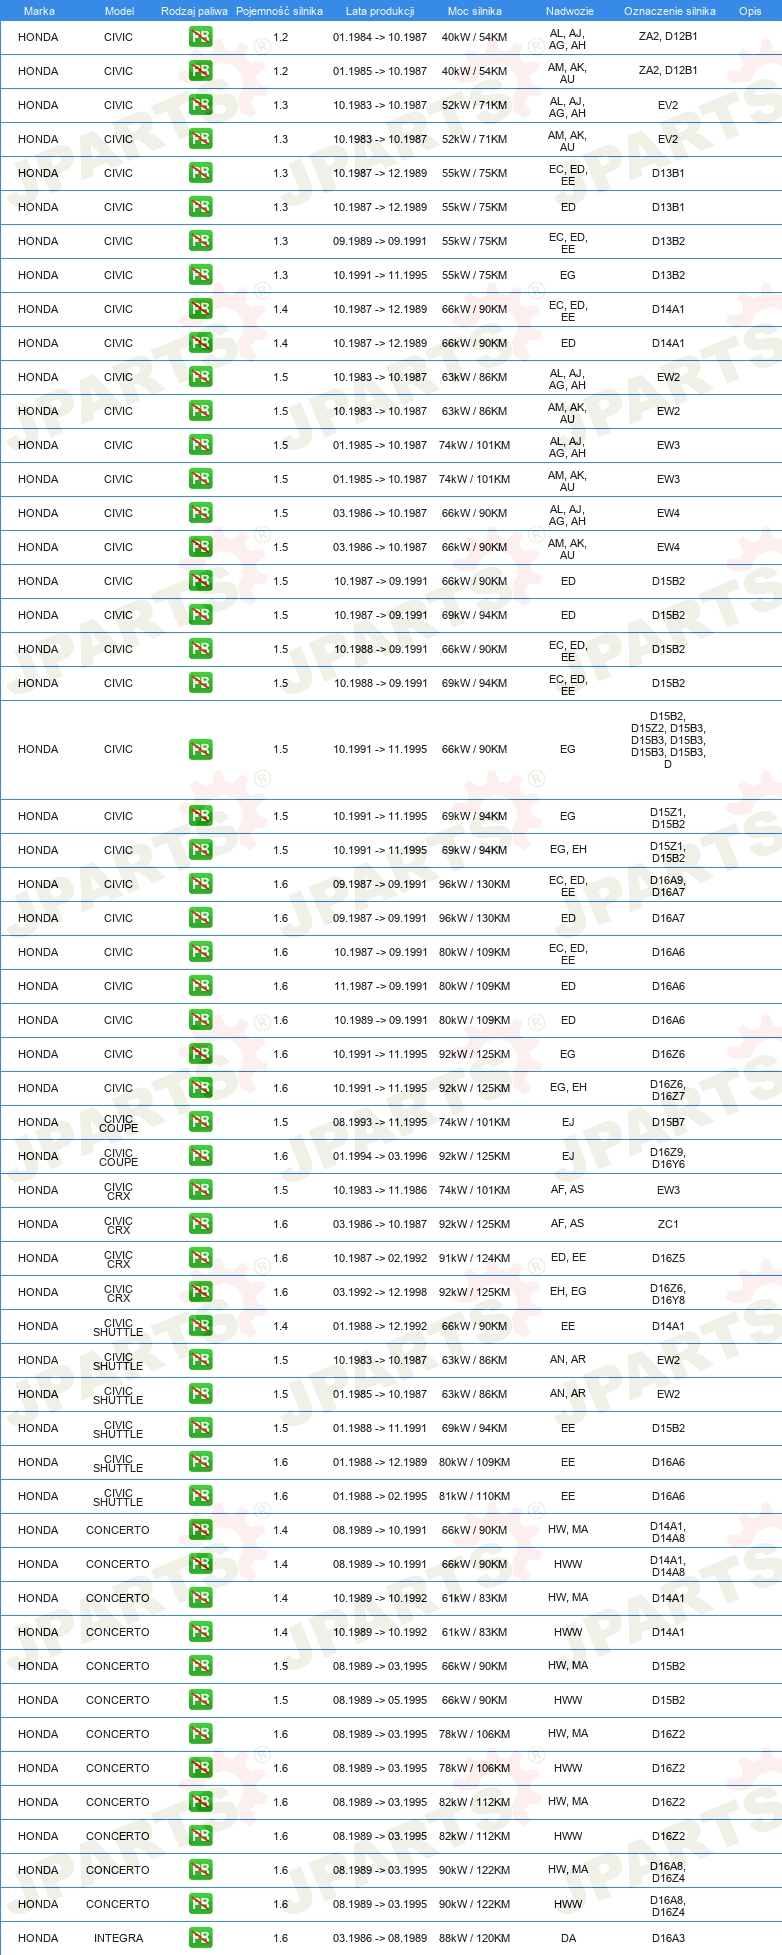This screenshot has height=1955, width=782.
Task: Select the INTEGRA model cell
Action: 118,1938
